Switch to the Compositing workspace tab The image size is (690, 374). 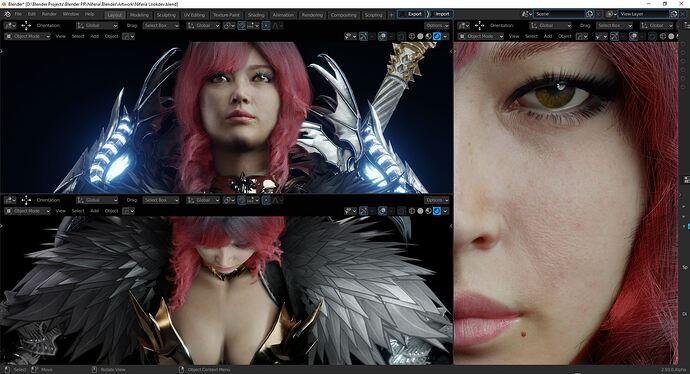[x=343, y=15]
